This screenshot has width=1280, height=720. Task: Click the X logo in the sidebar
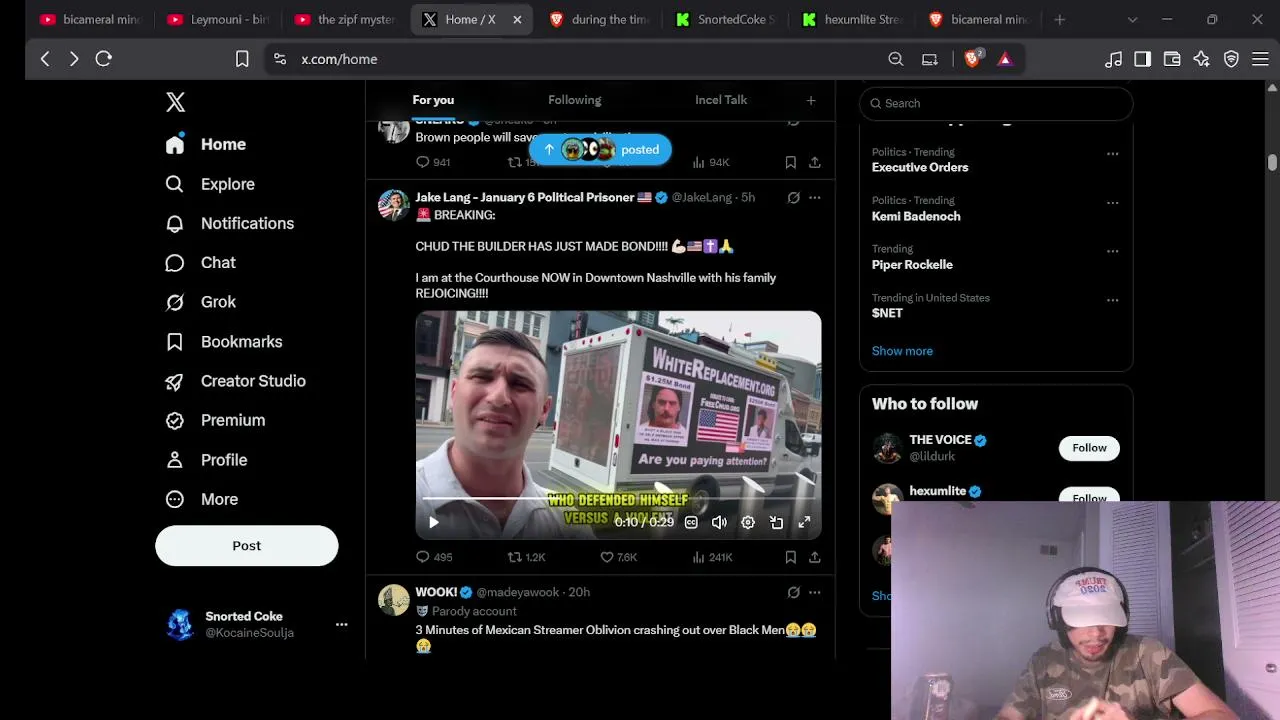pos(175,102)
